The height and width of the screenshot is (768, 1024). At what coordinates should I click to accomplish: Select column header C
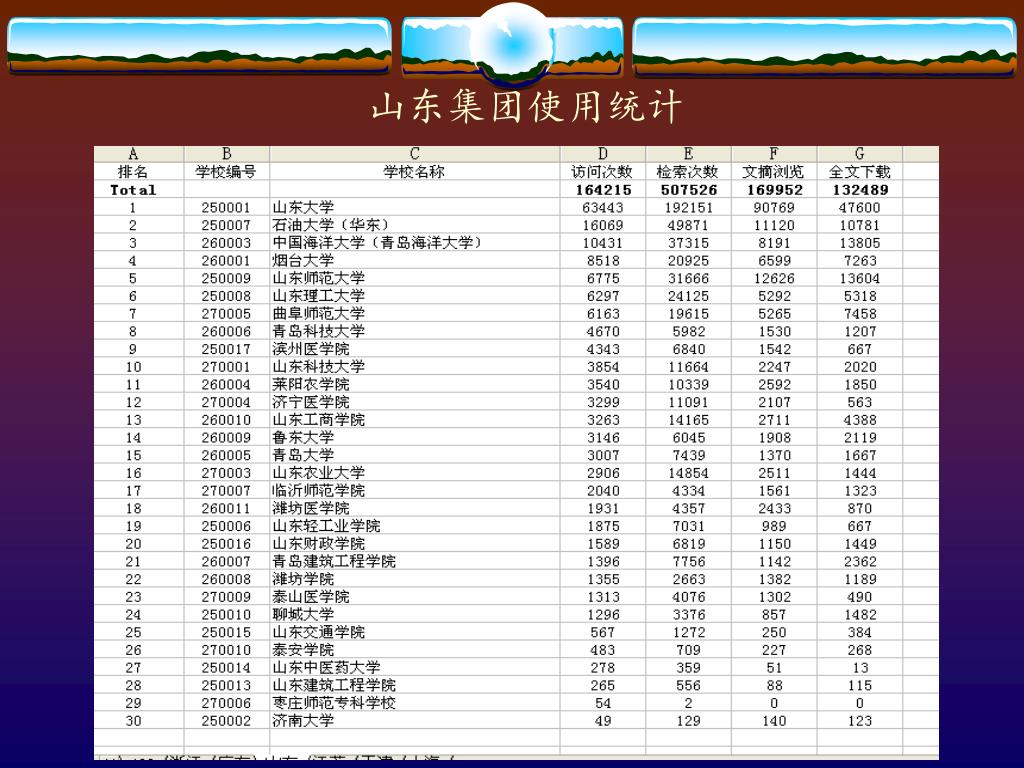click(x=415, y=154)
